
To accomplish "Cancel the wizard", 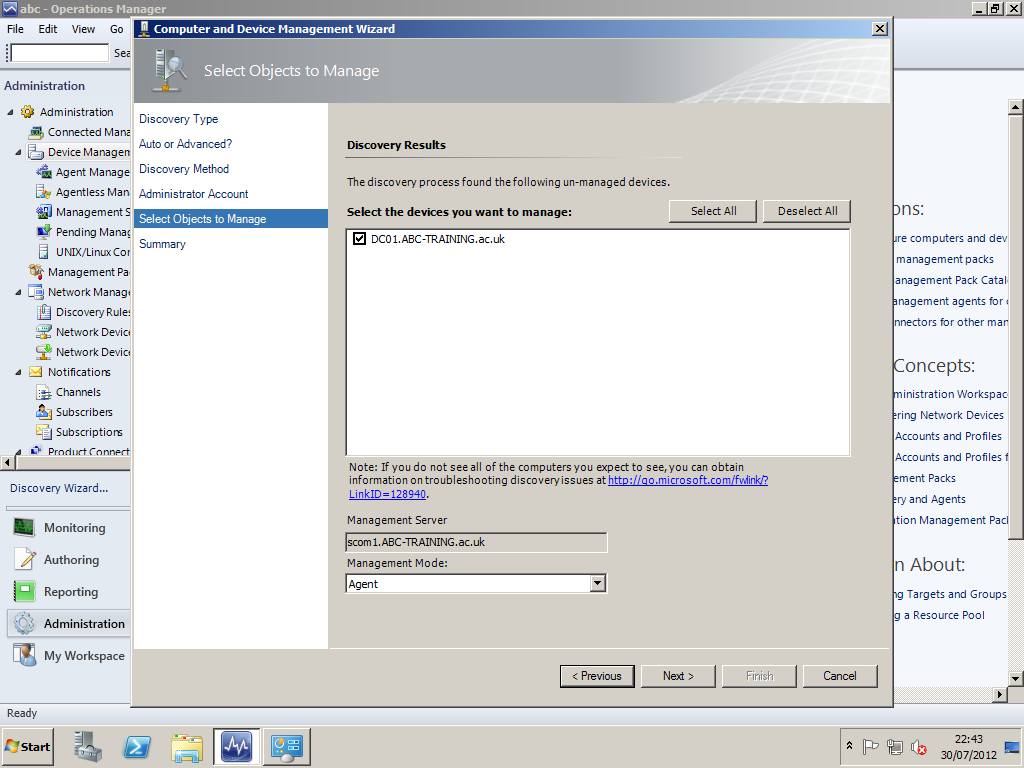I will click(840, 676).
